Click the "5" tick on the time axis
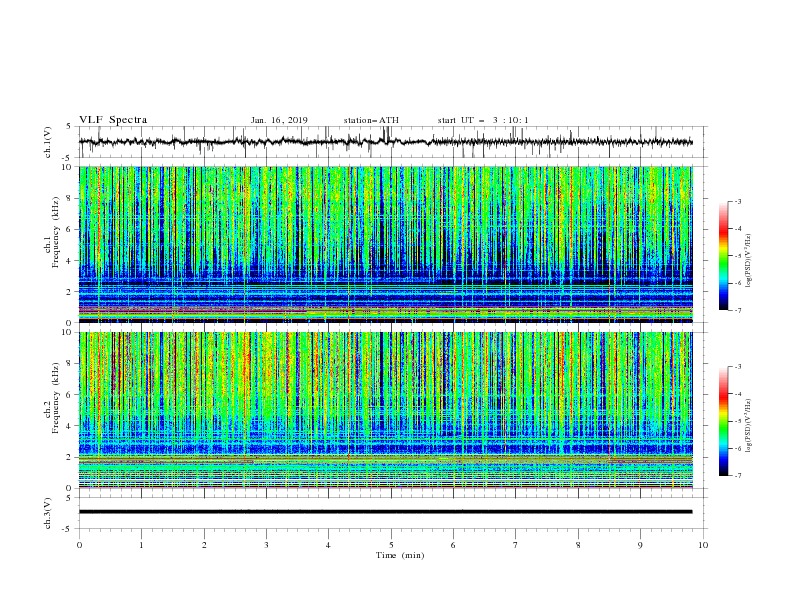The image size is (792, 612). (x=391, y=545)
